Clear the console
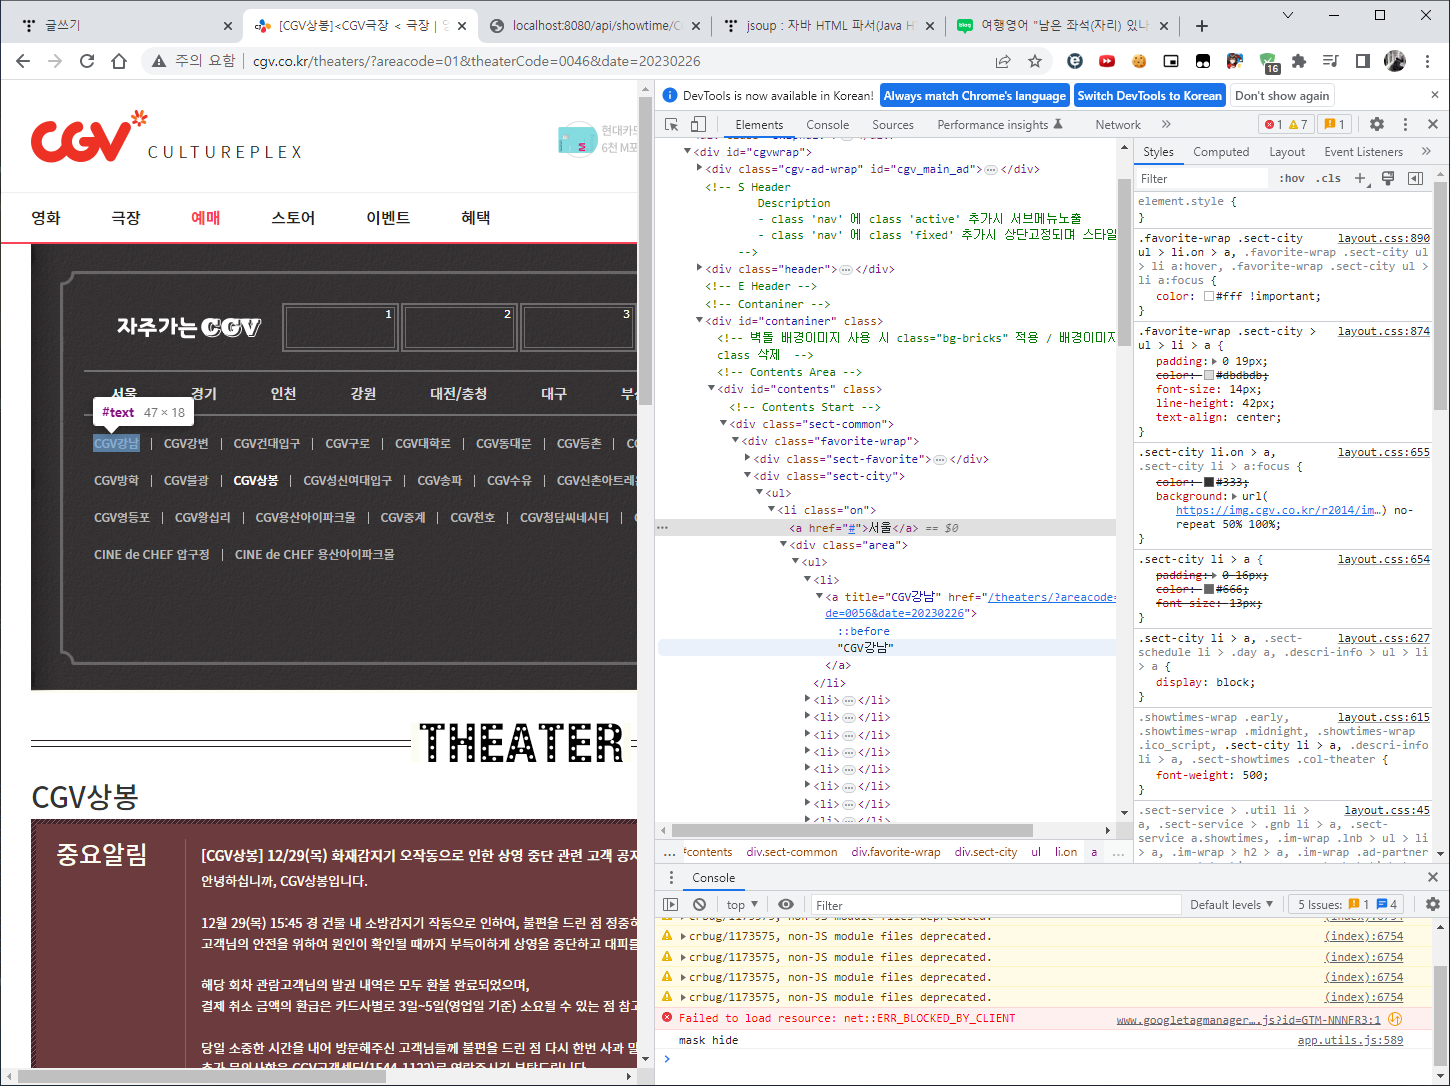The image size is (1450, 1086). click(x=699, y=904)
